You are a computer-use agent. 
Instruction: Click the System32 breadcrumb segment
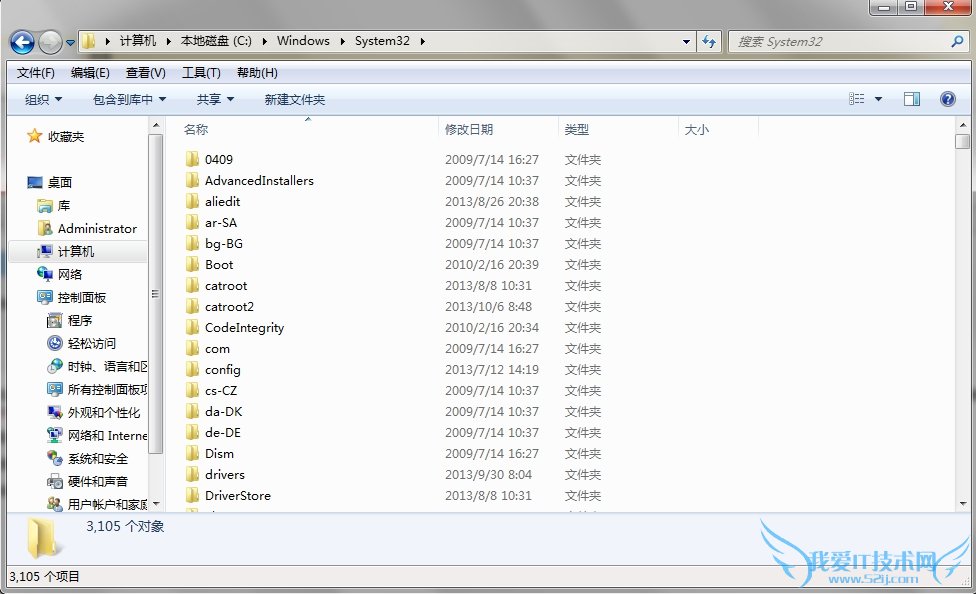point(382,41)
